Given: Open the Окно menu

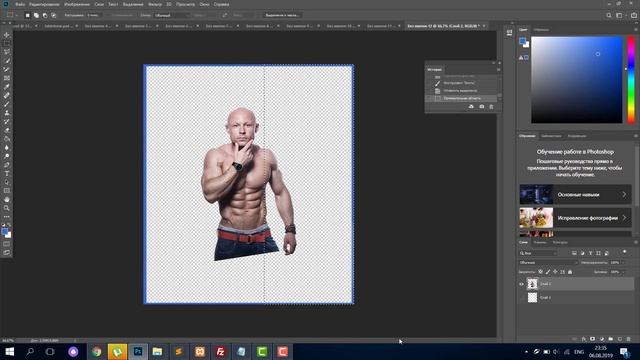Looking at the screenshot, I should (204, 4).
